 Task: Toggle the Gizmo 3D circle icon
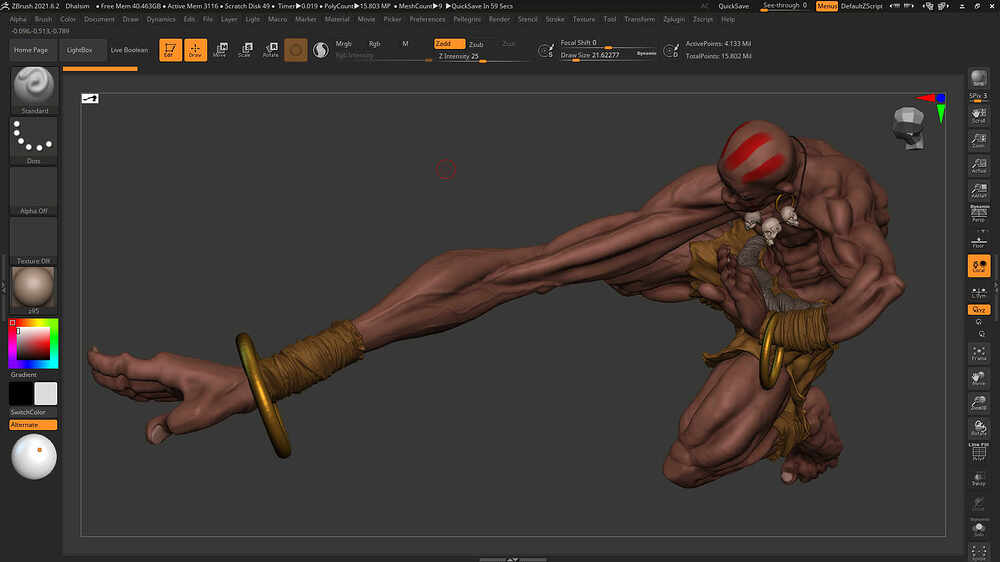[296, 50]
